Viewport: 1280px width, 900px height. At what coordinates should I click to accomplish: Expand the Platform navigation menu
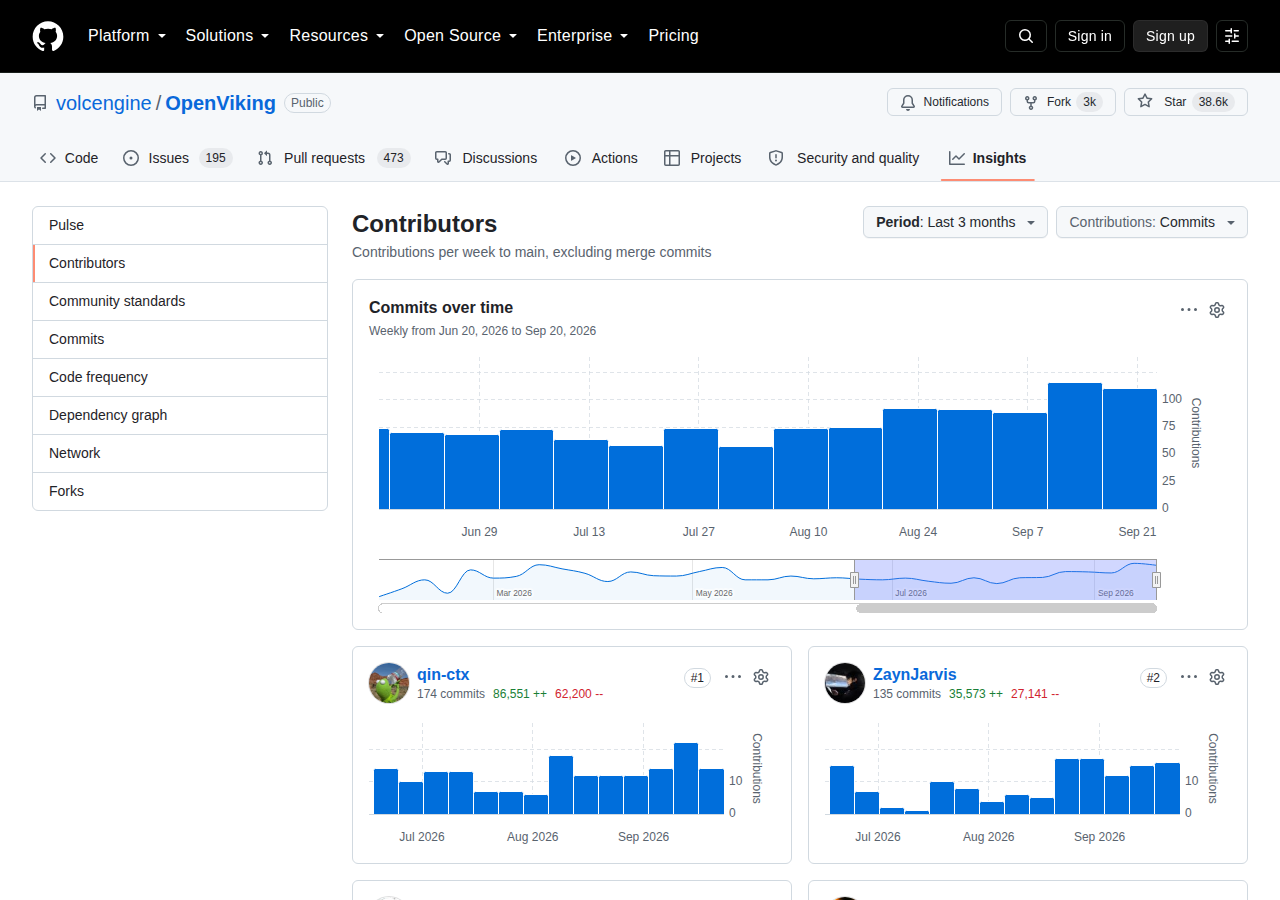point(127,36)
